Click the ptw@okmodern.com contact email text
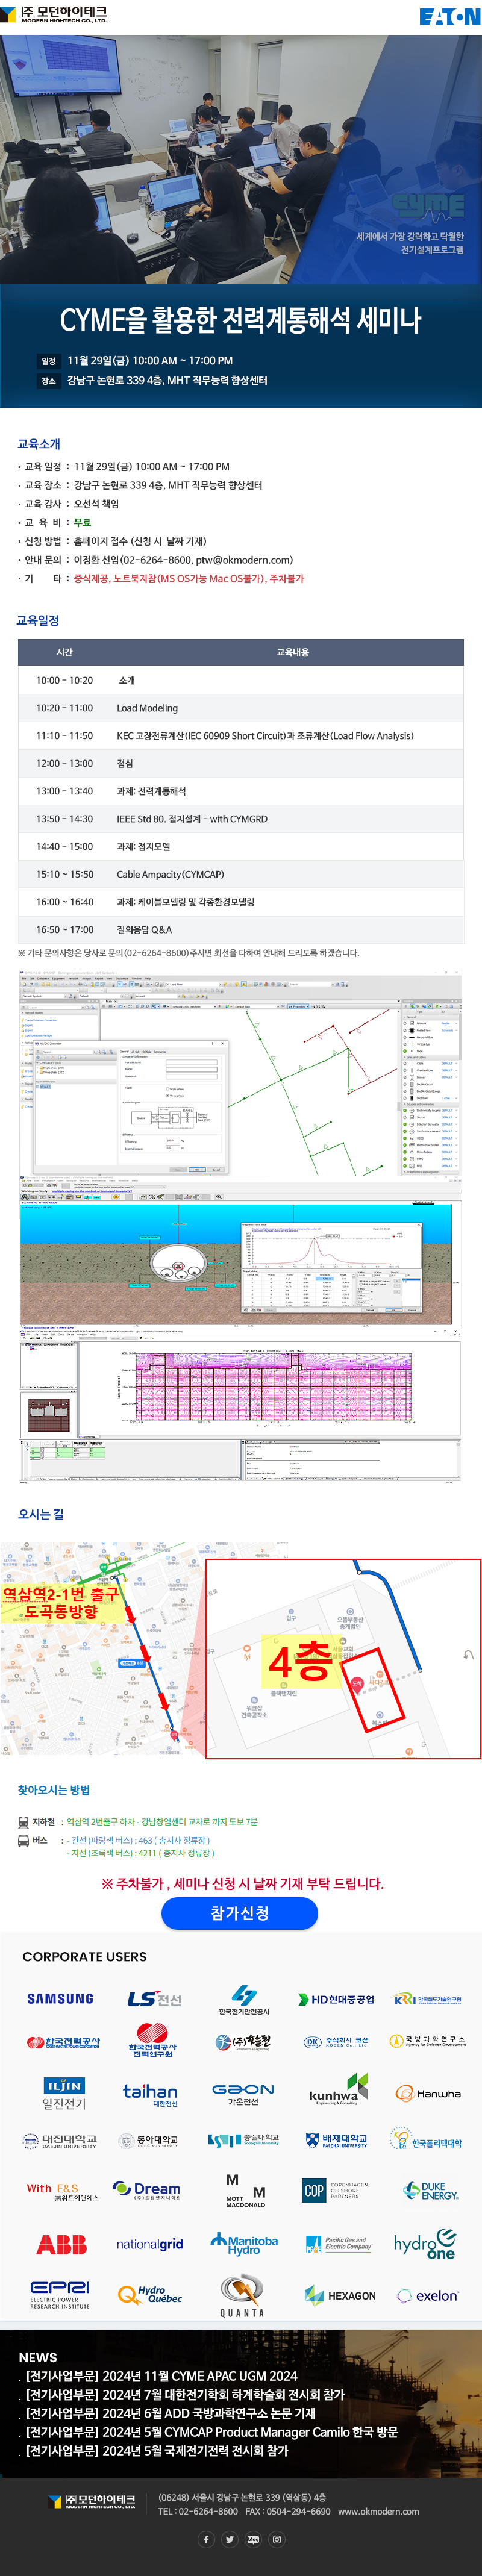482x2576 pixels. click(244, 560)
